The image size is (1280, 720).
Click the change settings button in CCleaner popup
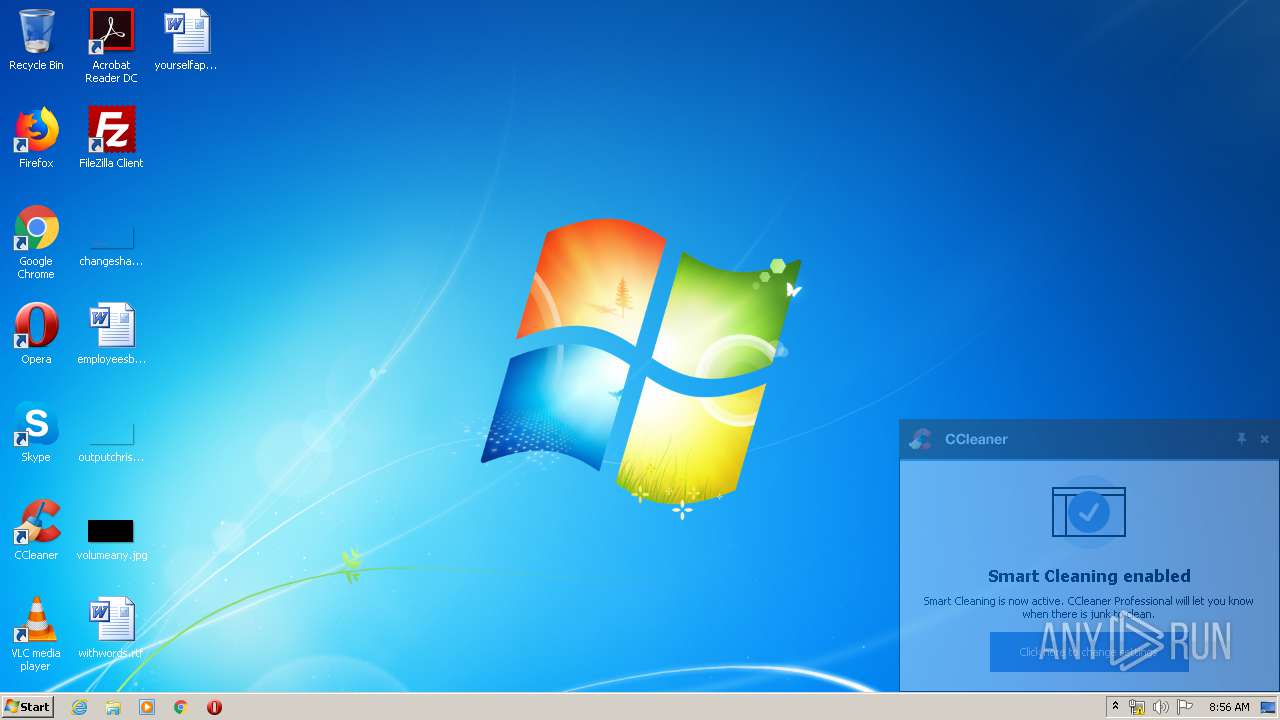pos(1089,652)
